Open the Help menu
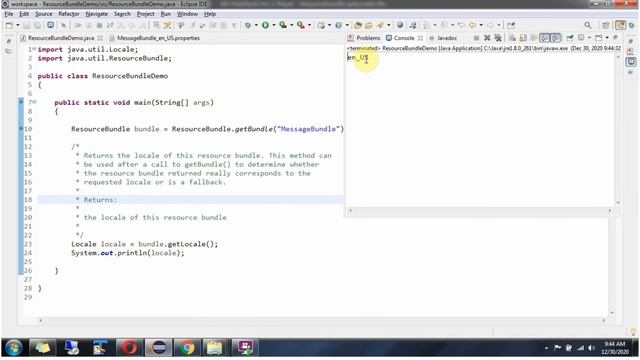This screenshot has width=640, height=360. point(210,14)
